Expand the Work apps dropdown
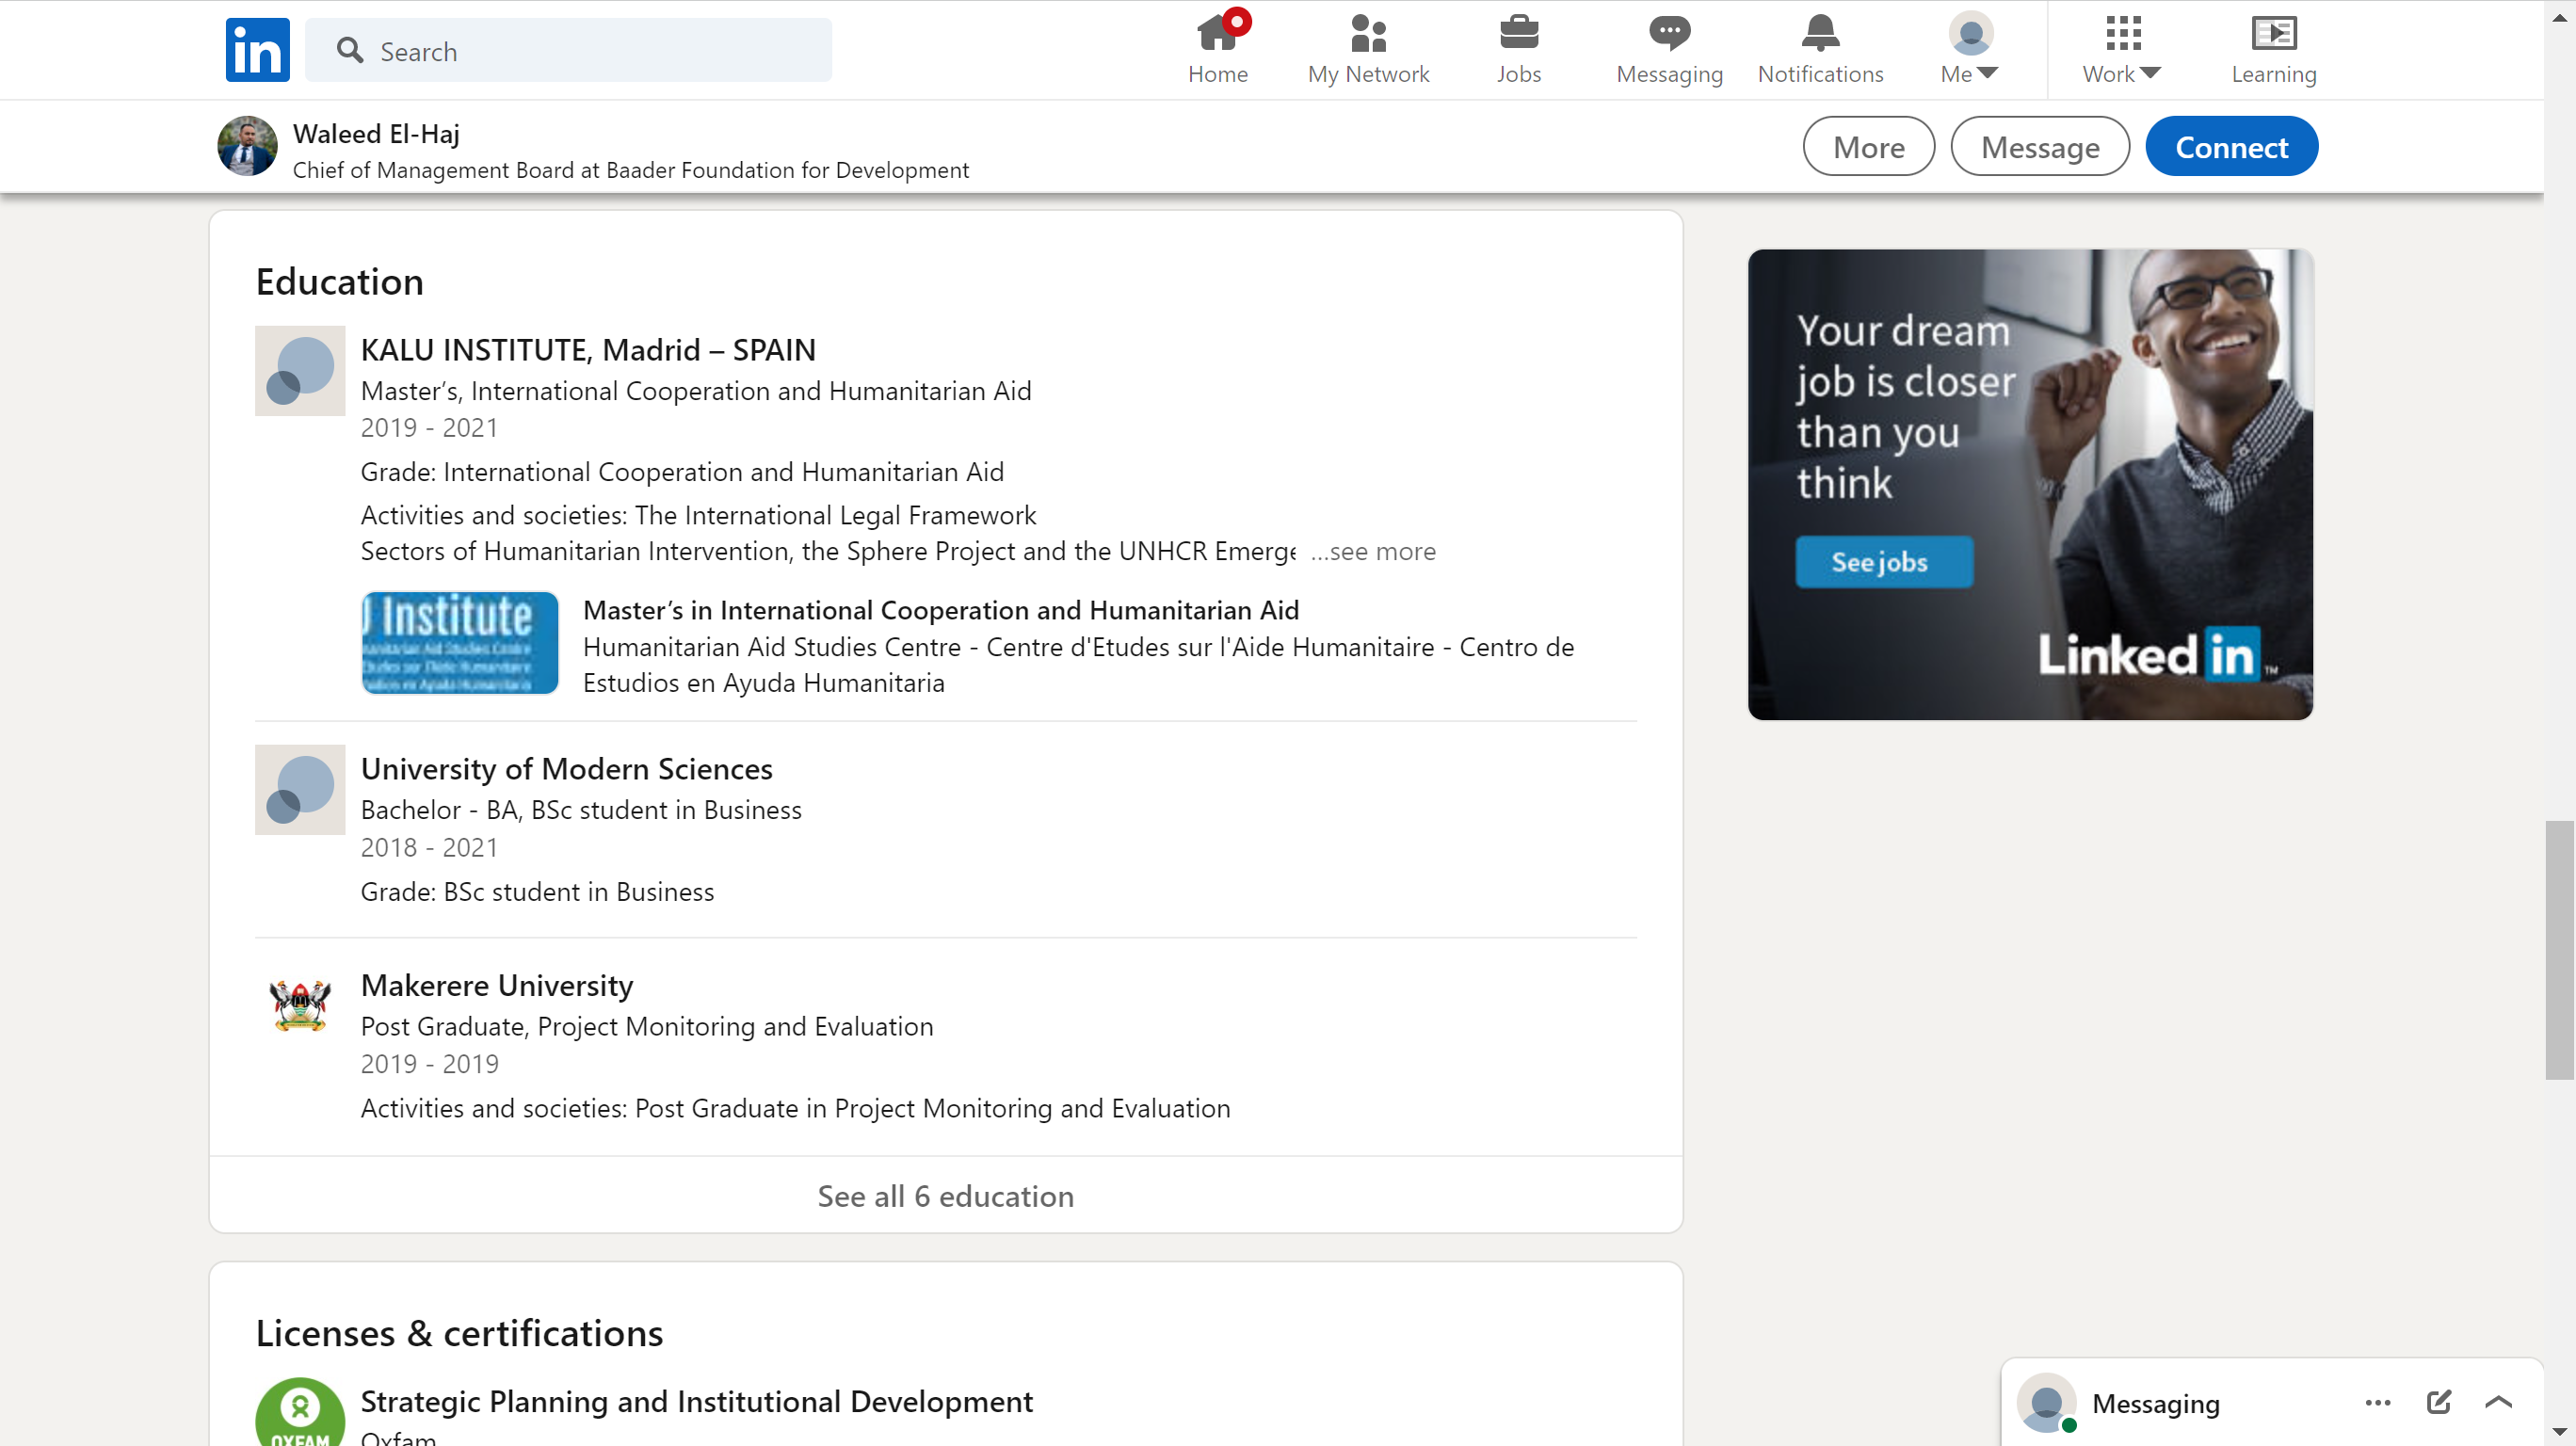 2121,50
